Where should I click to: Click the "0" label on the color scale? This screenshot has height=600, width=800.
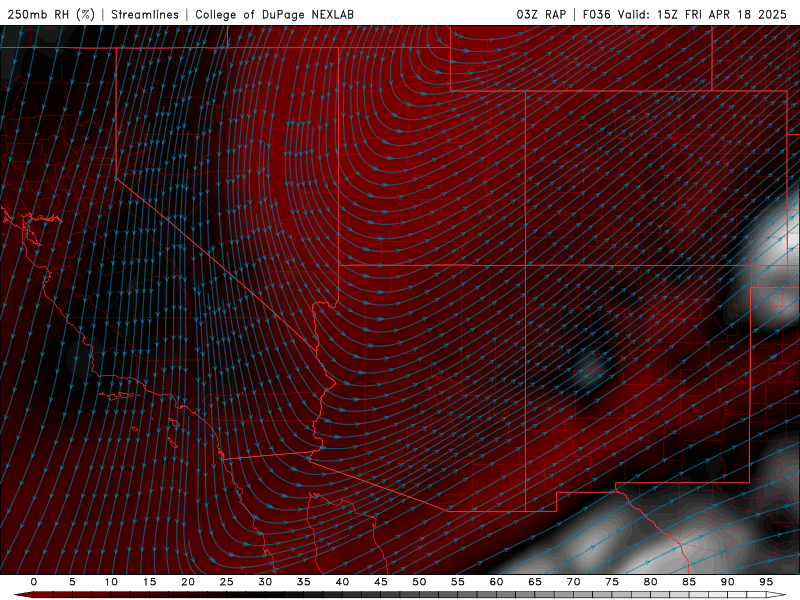pos(34,582)
